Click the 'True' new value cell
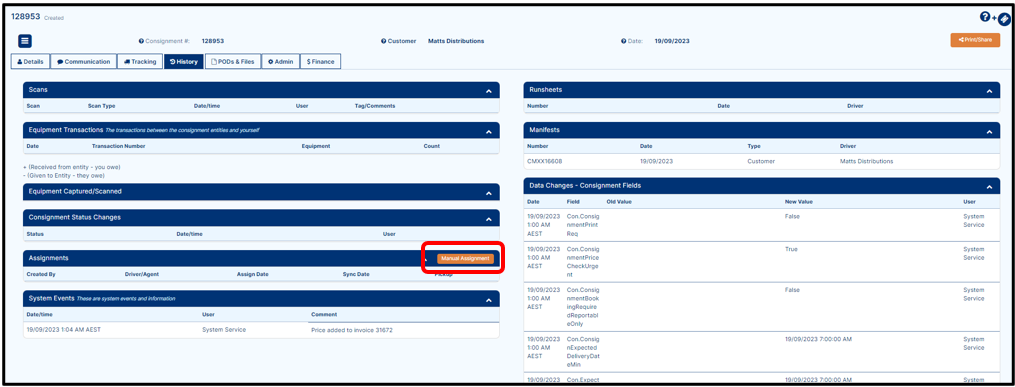 (x=790, y=249)
